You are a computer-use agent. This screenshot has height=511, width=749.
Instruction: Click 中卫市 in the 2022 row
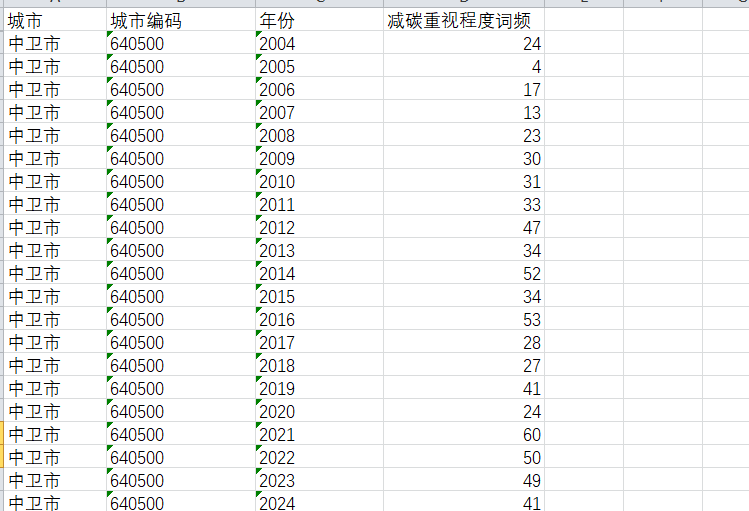(x=55, y=458)
